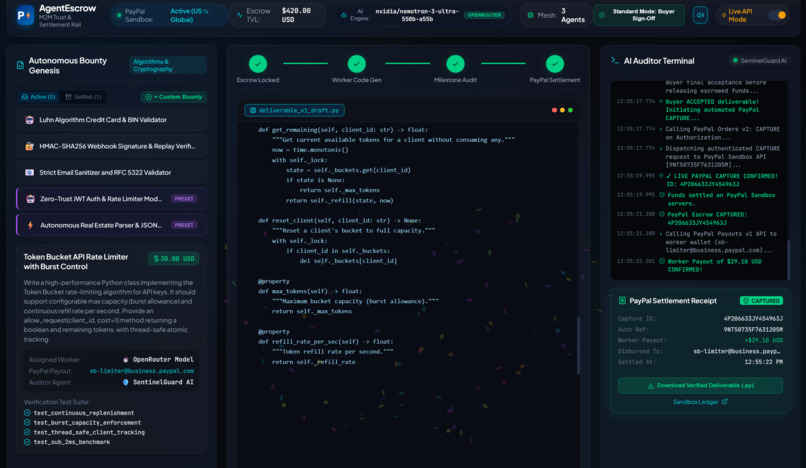Click the test_thread_safe_client_tracking check icon
This screenshot has width=806, height=468.
coord(27,432)
